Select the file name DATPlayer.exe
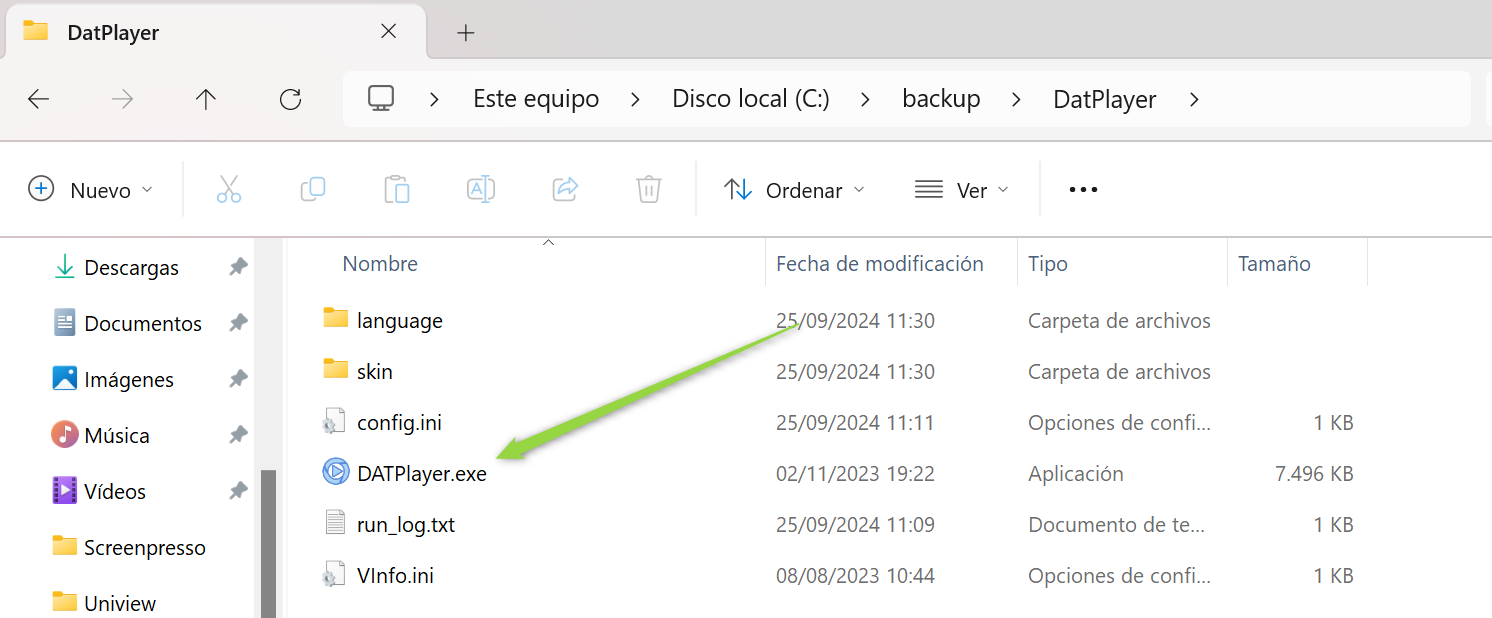 click(x=422, y=473)
